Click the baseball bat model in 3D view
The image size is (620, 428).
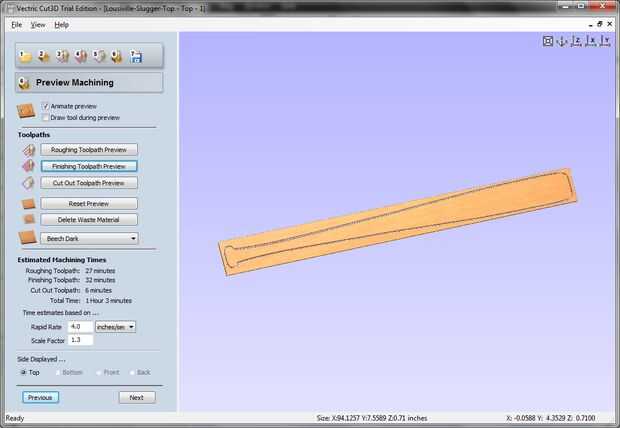(397, 222)
